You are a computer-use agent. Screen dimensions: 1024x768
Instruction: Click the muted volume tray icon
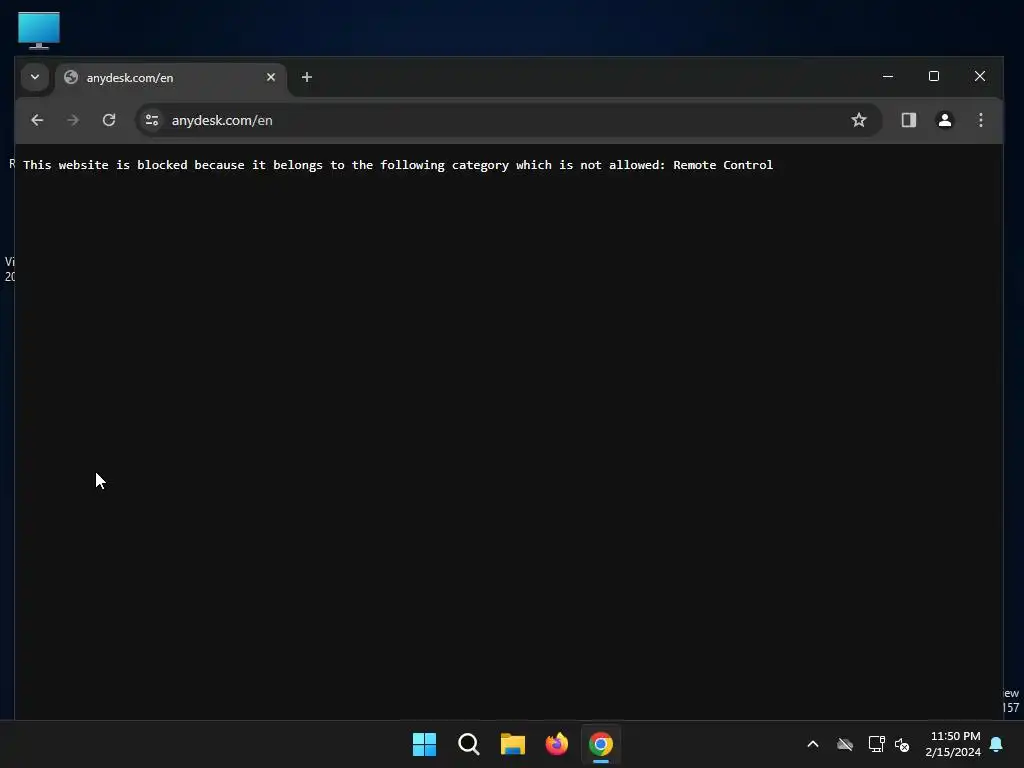click(x=902, y=744)
